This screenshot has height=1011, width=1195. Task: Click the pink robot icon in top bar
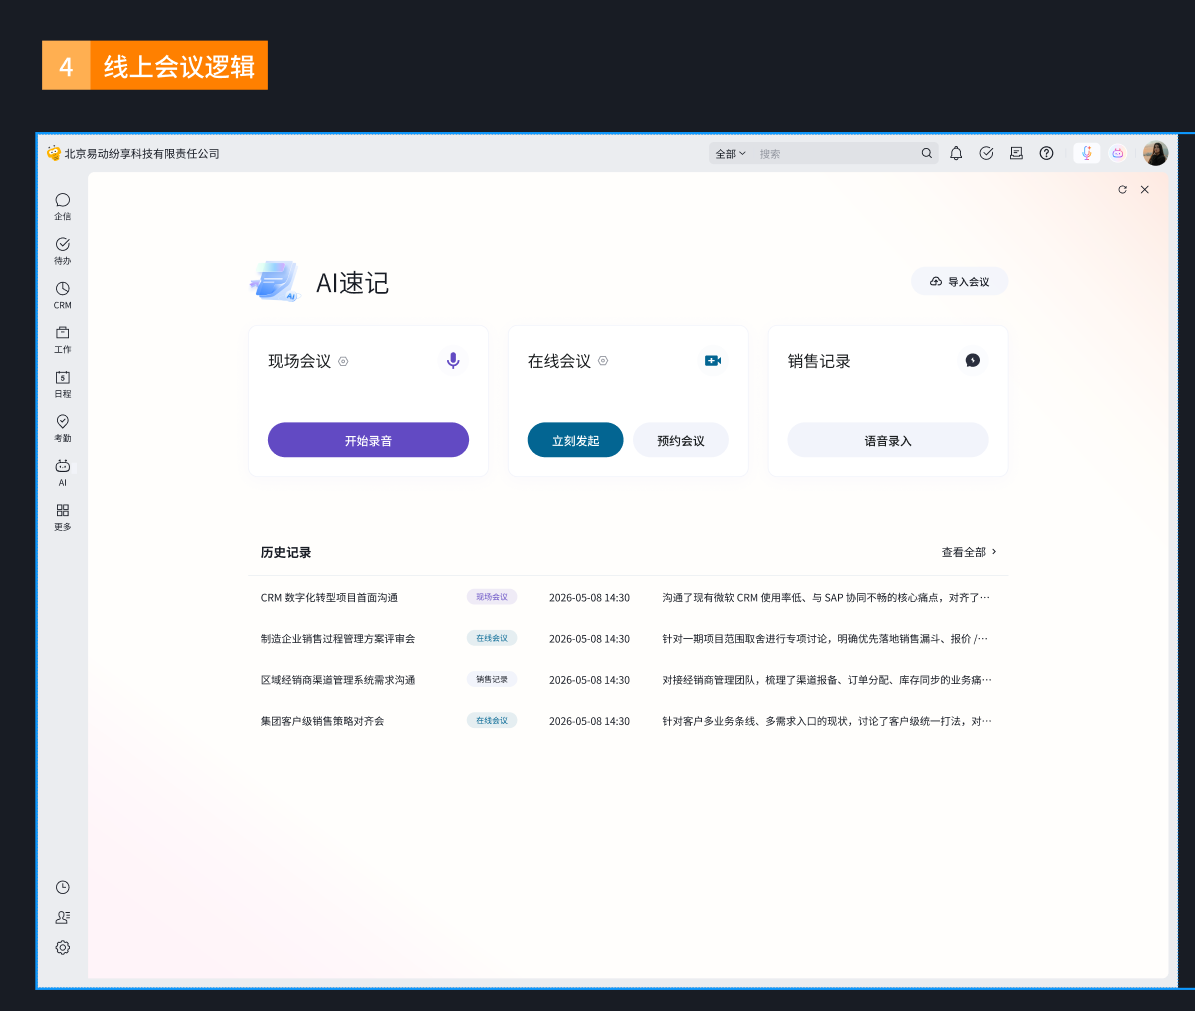(1117, 153)
